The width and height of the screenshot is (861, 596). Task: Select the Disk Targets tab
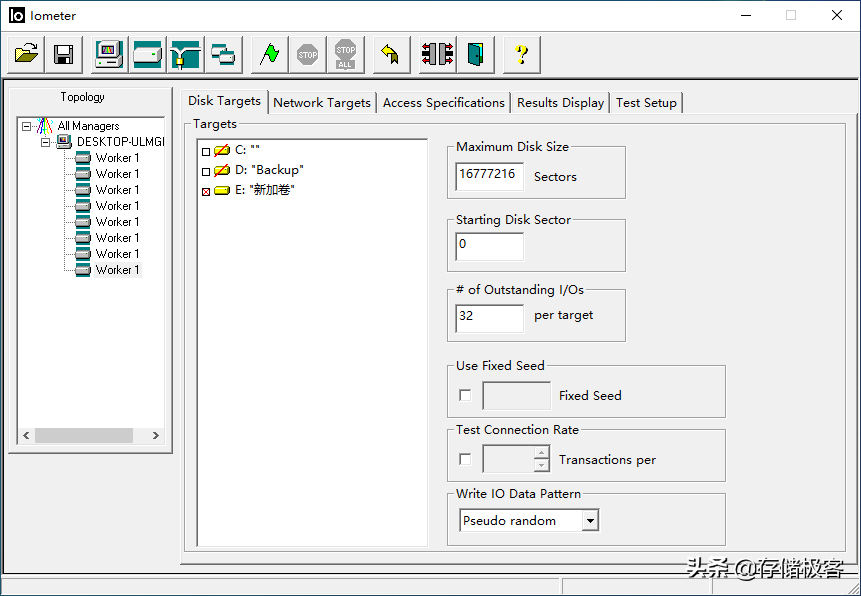click(224, 101)
